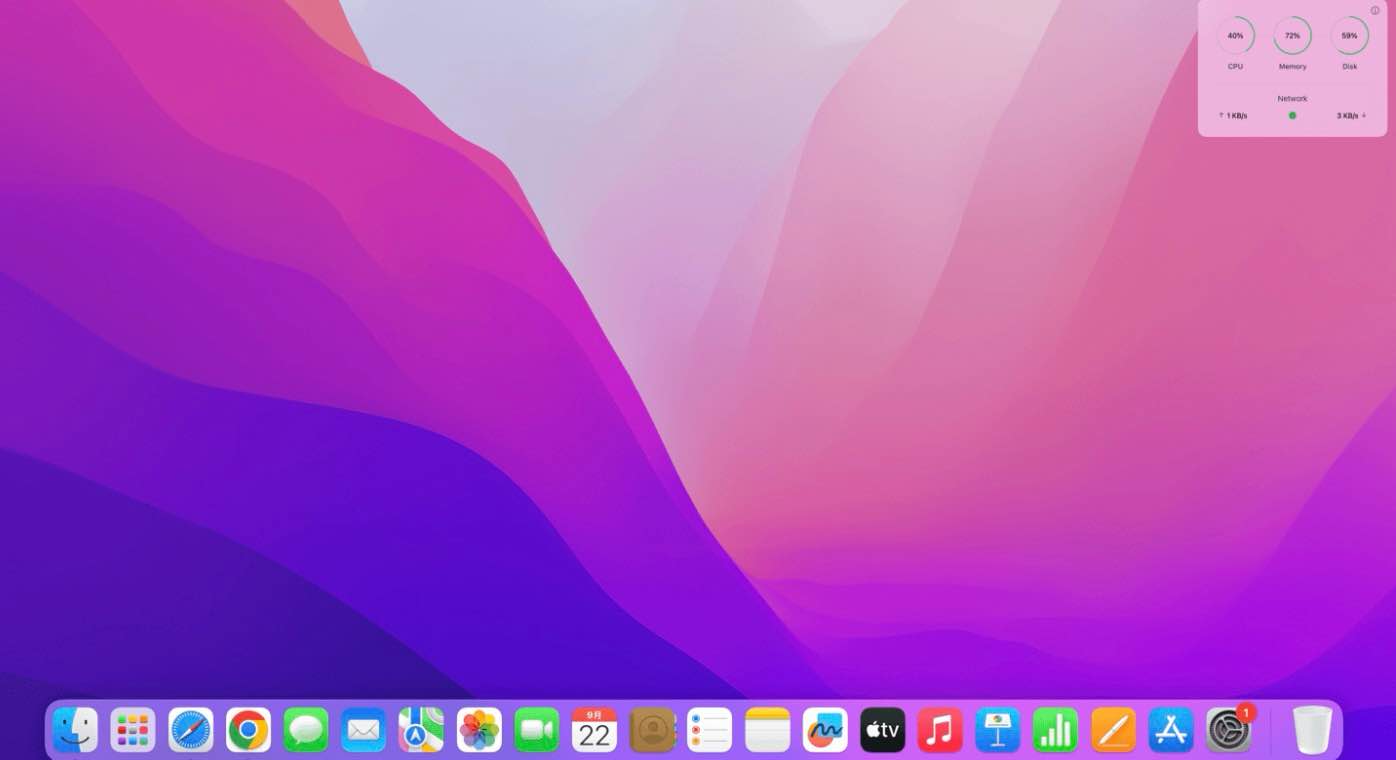Click the Trash in the dock
Image resolution: width=1396 pixels, height=760 pixels.
[x=1312, y=731]
